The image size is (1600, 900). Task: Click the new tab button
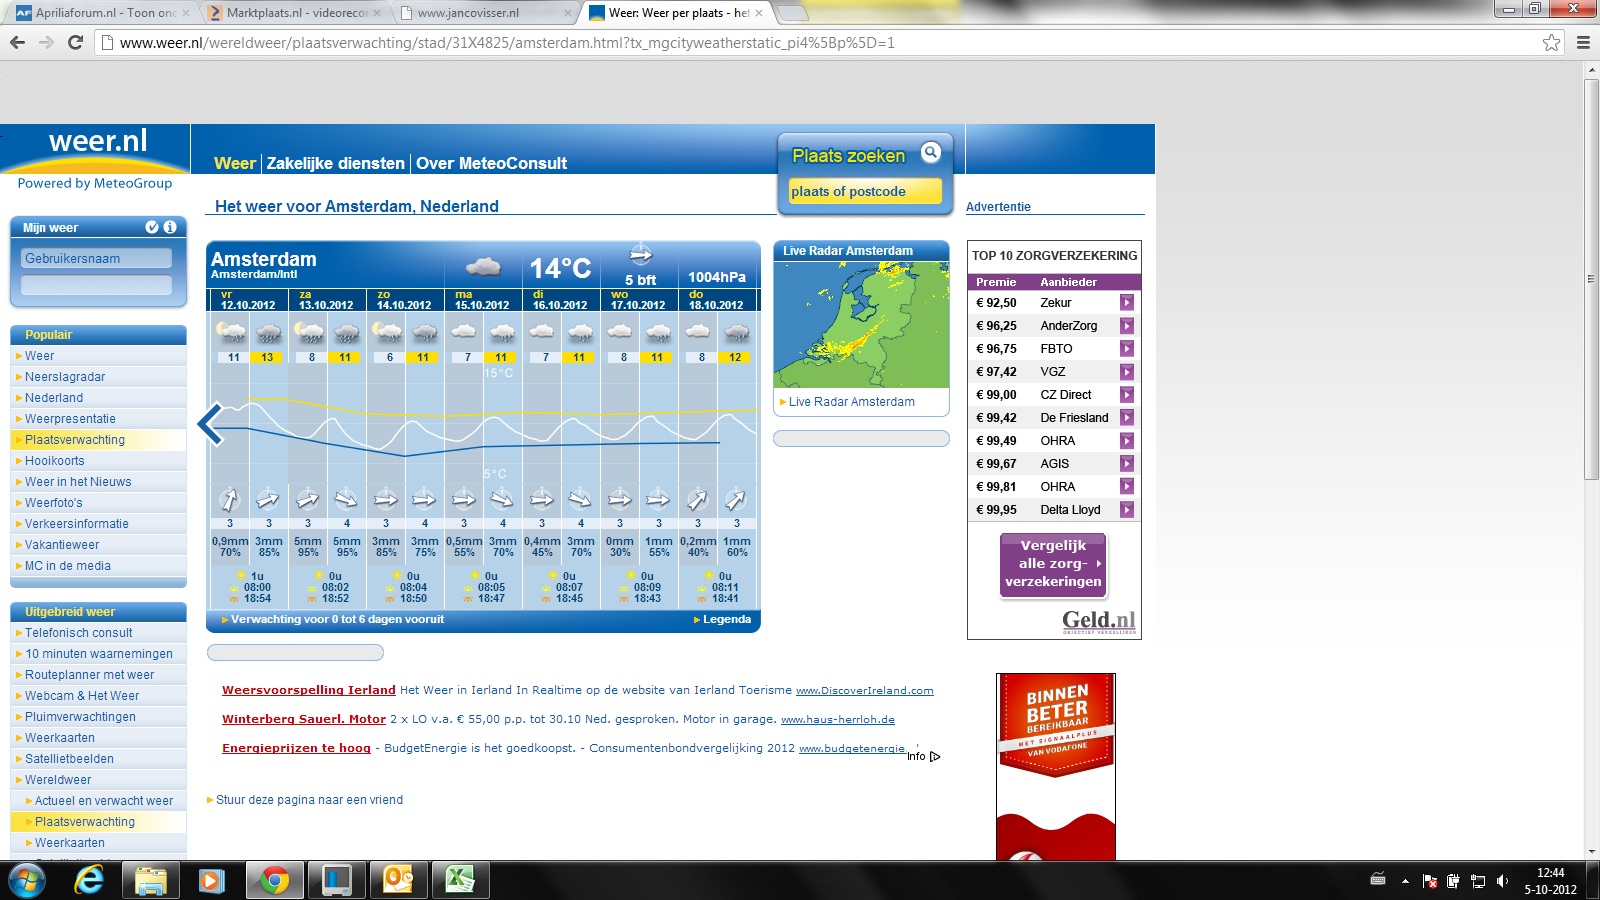pyautogui.click(x=791, y=13)
